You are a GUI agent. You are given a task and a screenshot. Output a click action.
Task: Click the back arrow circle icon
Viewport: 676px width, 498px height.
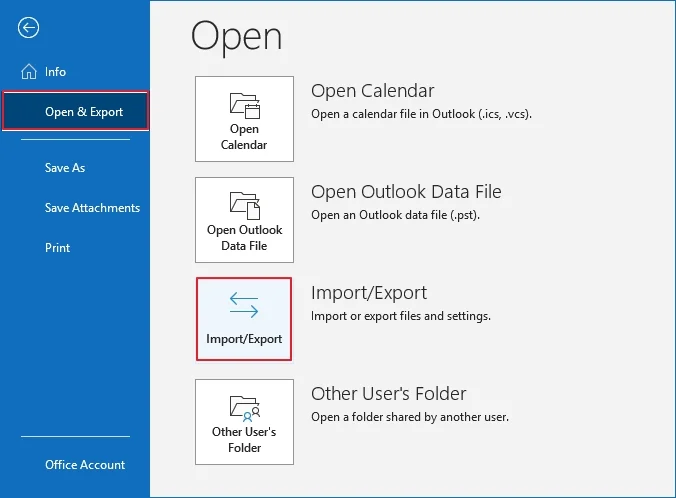(x=28, y=28)
